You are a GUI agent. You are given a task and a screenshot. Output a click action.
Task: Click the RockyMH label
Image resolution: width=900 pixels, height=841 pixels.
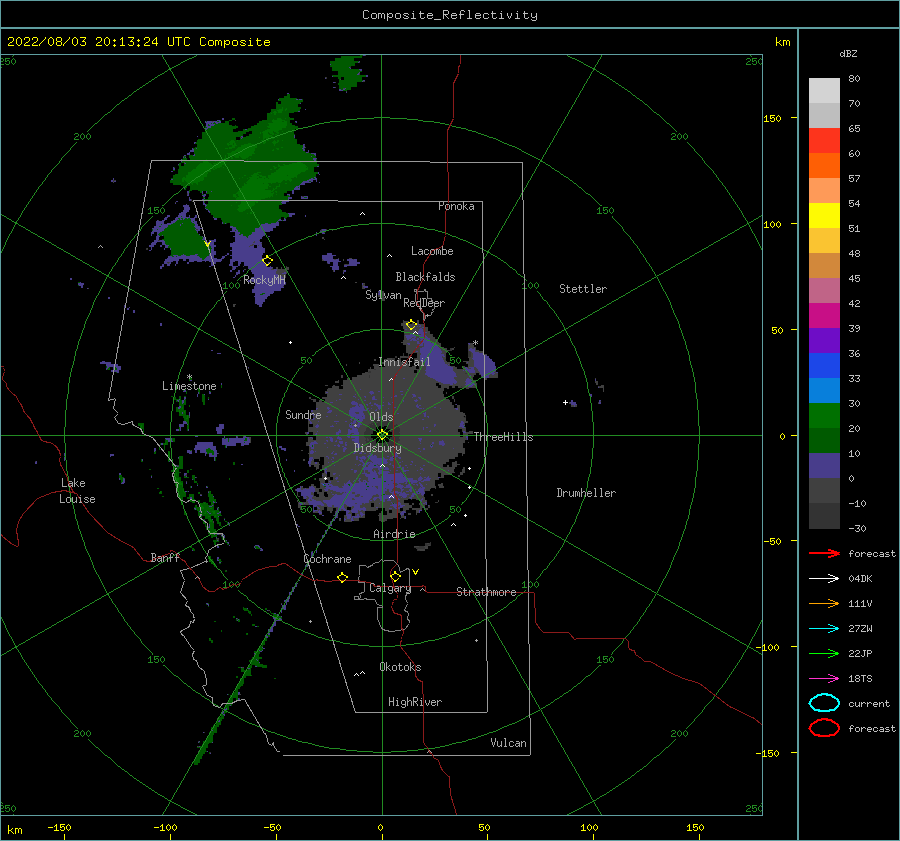click(264, 280)
